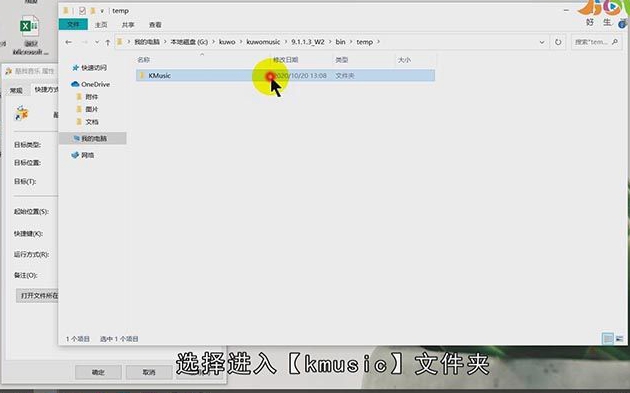This screenshot has width=630, height=393.
Task: Click 本地磁盘 (G:) breadcrumb segment
Action: tap(189, 42)
